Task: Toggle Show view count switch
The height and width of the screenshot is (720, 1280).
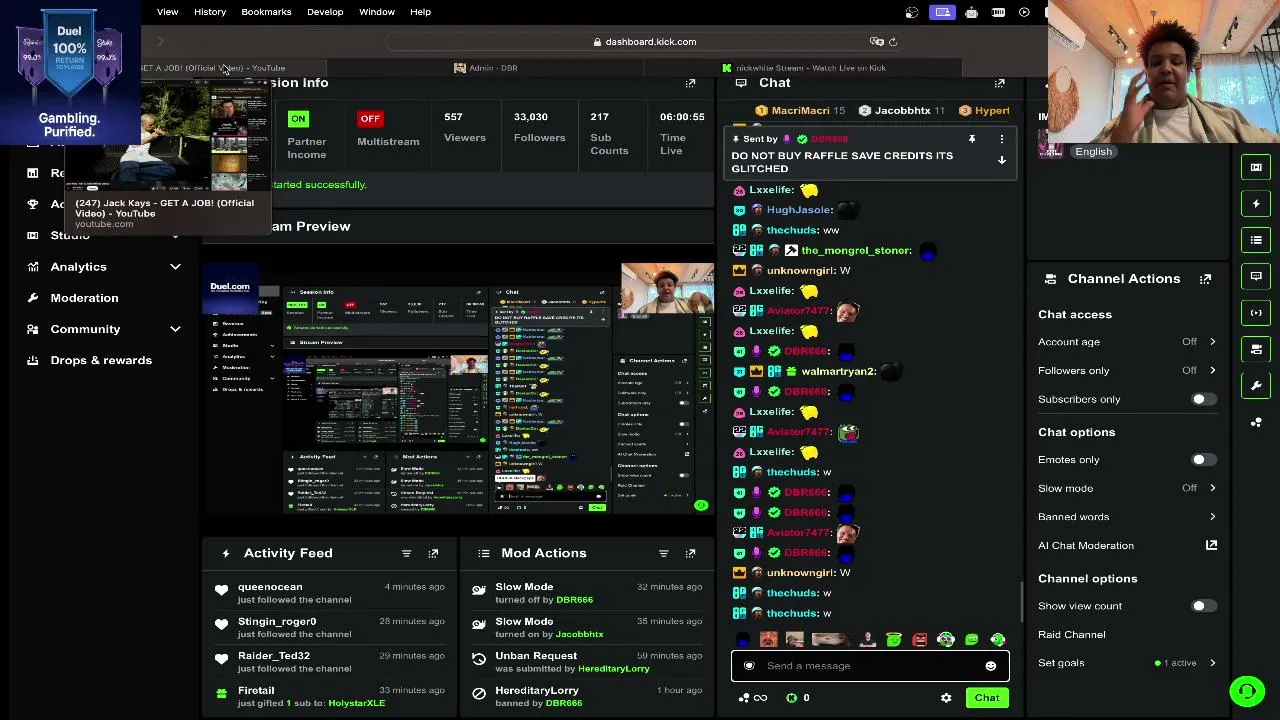Action: click(1203, 606)
